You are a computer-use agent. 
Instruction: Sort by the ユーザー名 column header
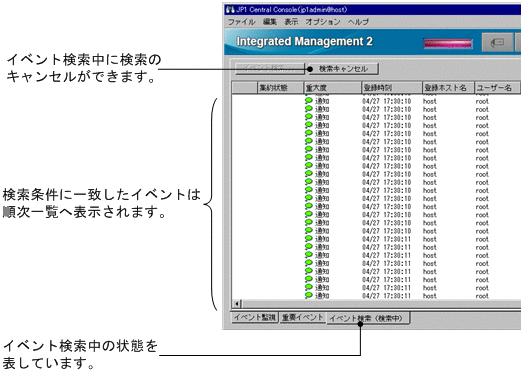point(497,88)
